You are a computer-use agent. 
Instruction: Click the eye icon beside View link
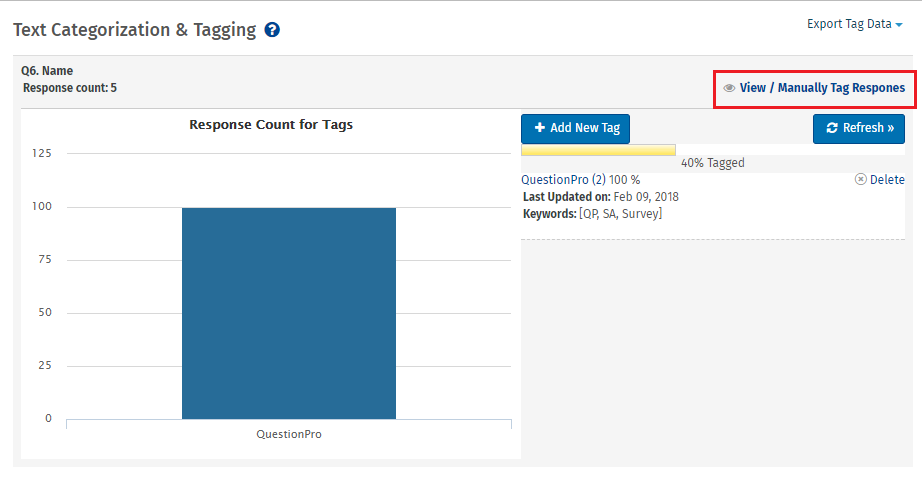click(x=729, y=88)
